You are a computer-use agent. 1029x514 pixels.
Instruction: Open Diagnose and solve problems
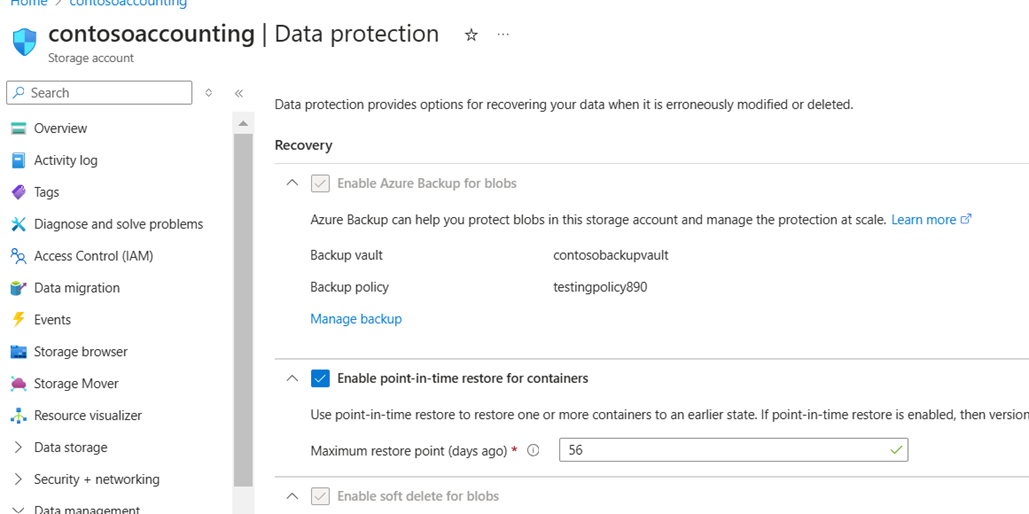pyautogui.click(x=118, y=224)
